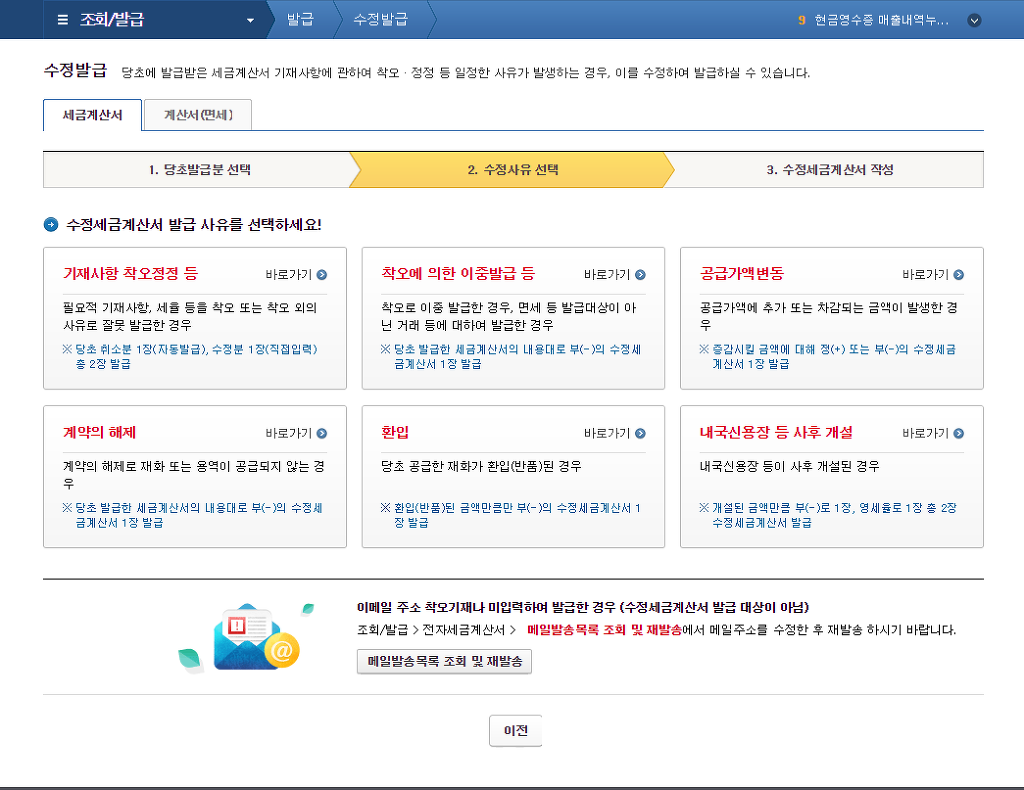Click the 바로가기 arrow icon for 계약의 해제
1024x790 pixels.
[322, 434]
